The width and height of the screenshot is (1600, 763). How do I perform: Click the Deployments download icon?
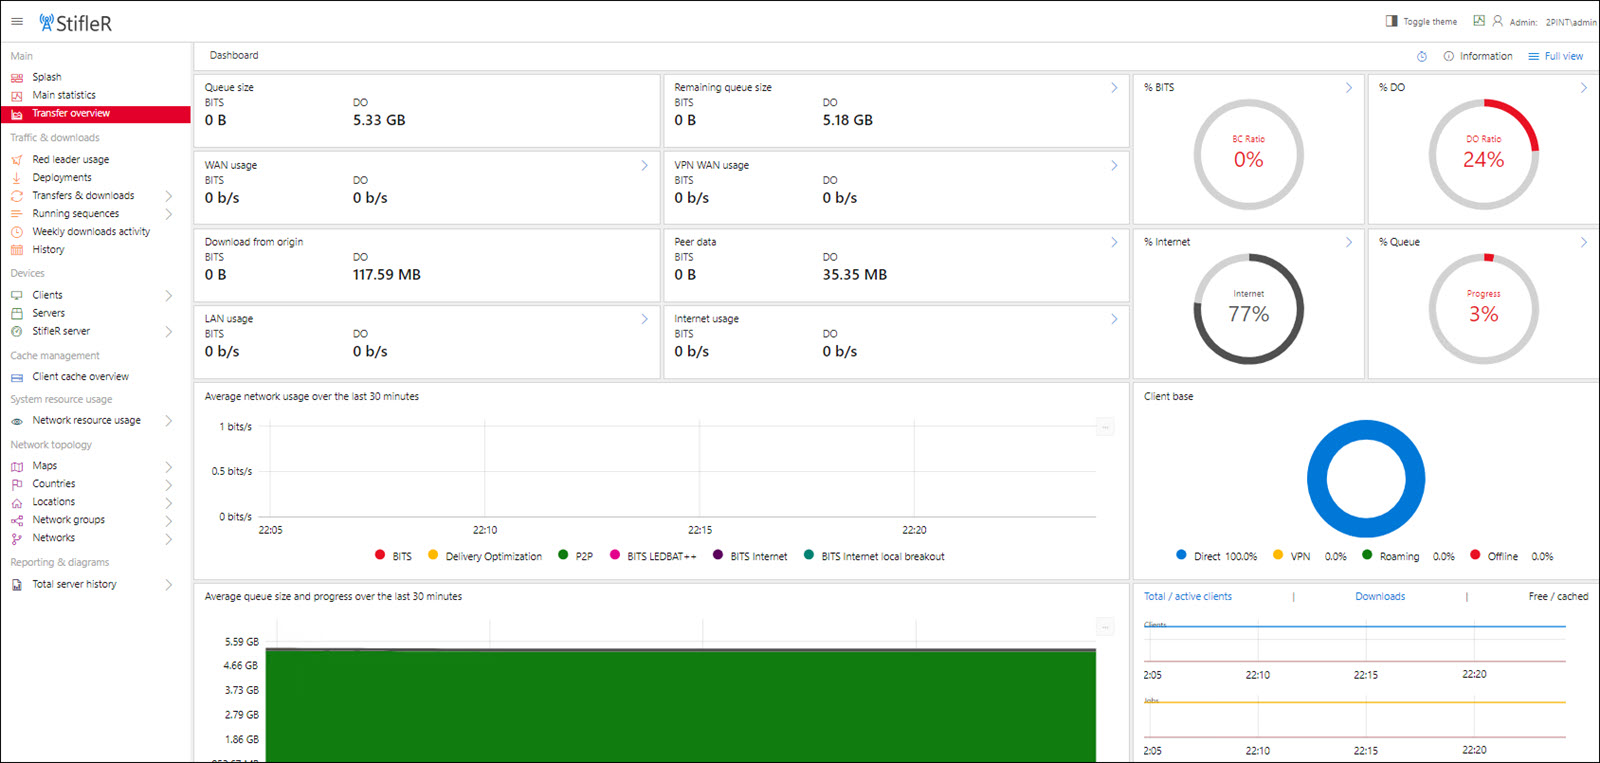click(x=17, y=178)
